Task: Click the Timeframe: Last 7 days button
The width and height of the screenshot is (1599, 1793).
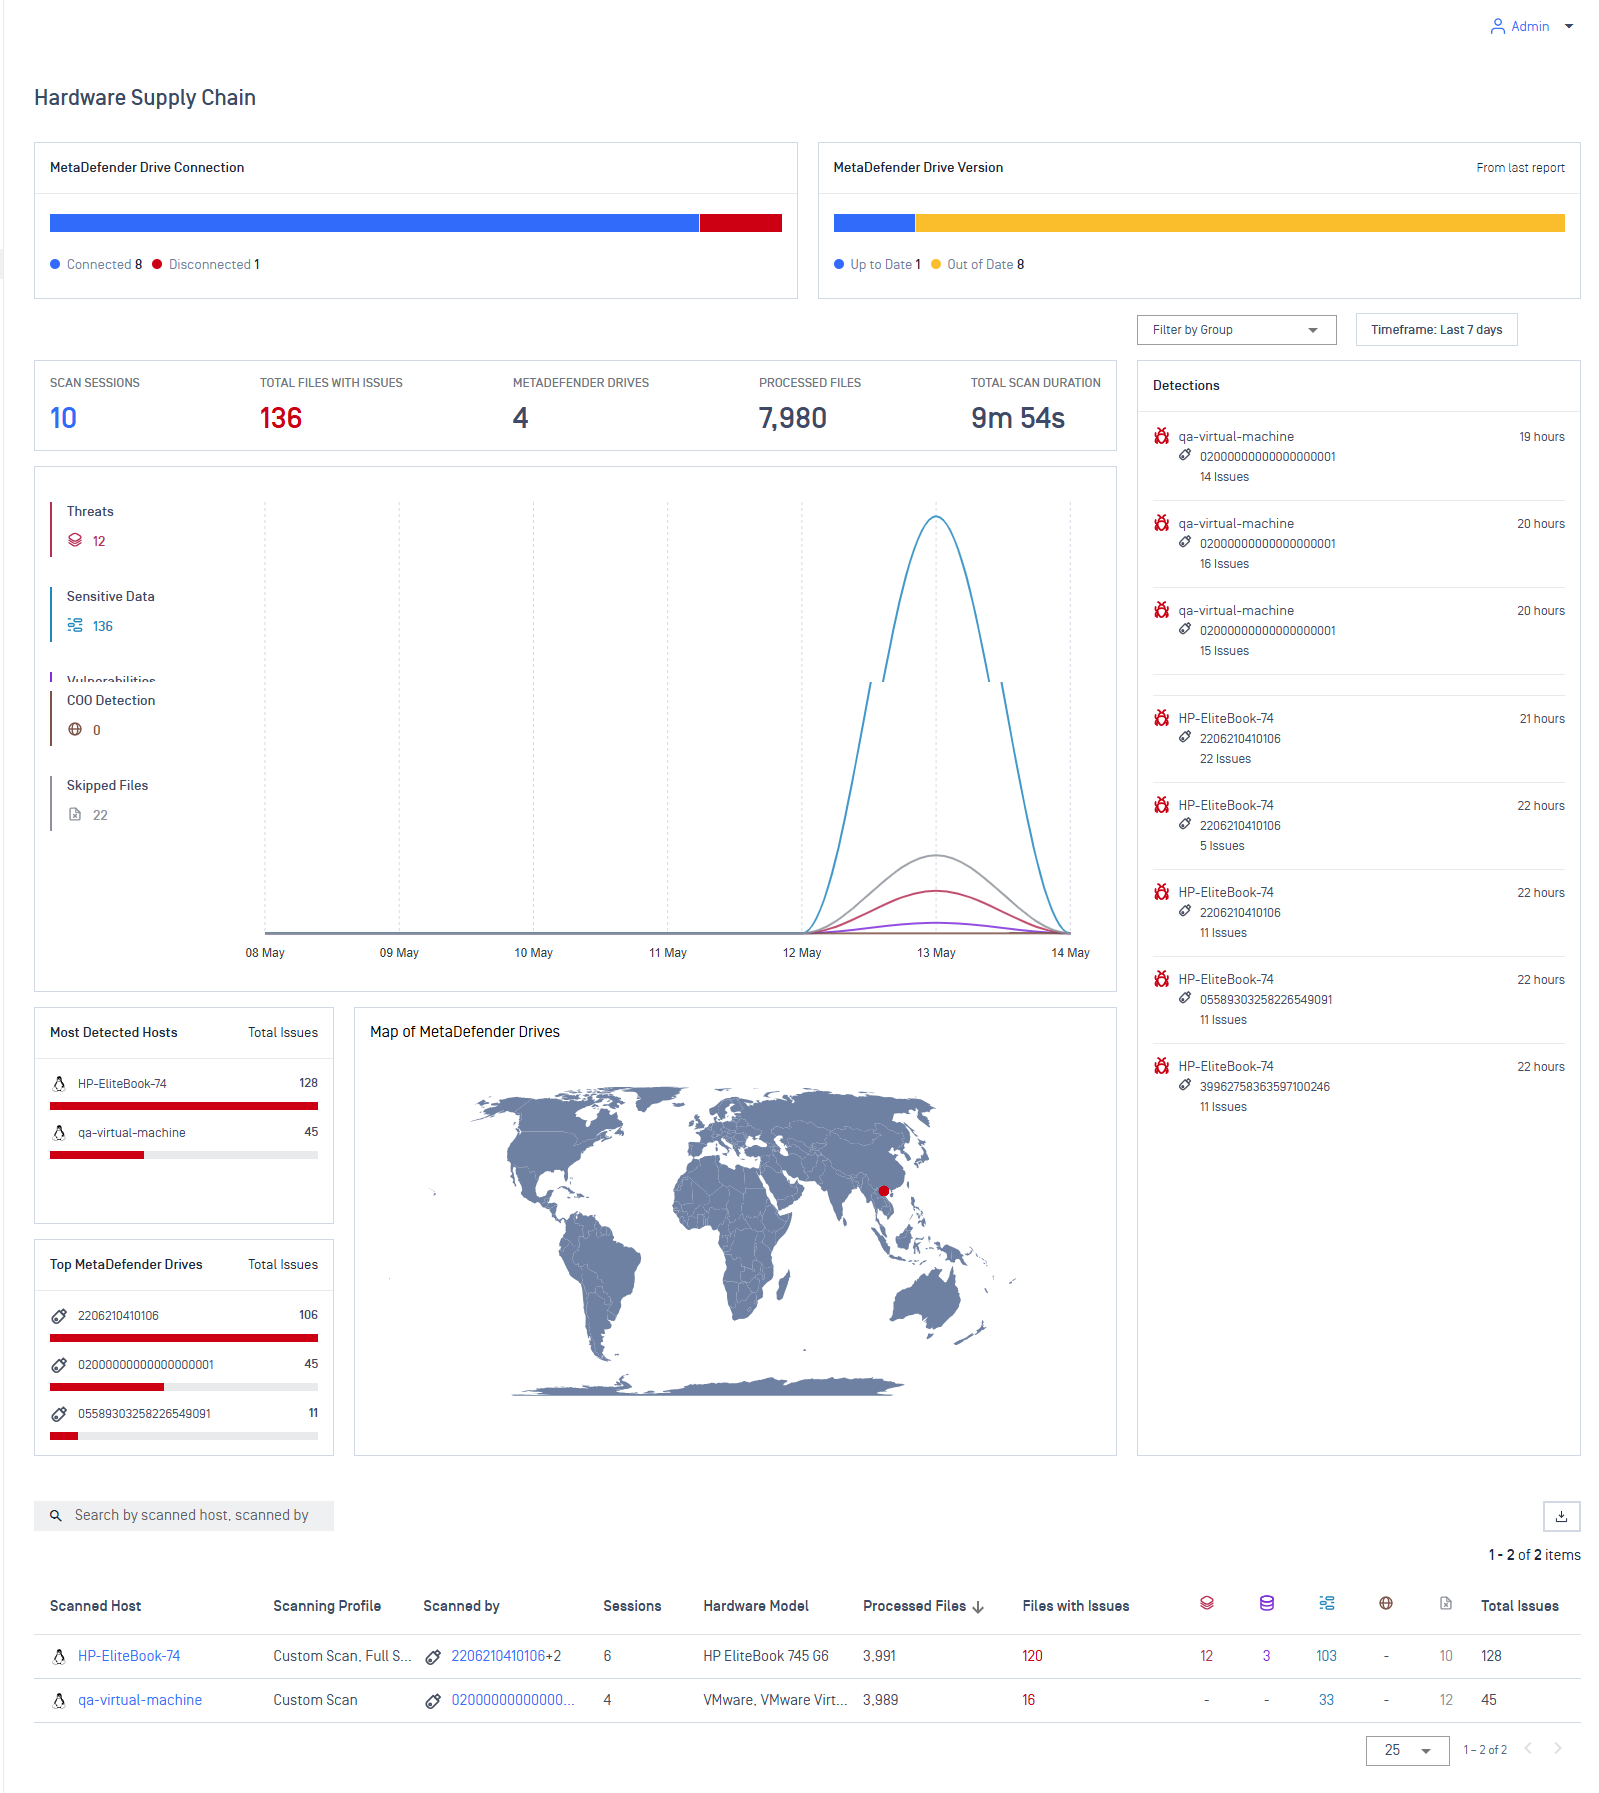Action: coord(1436,330)
